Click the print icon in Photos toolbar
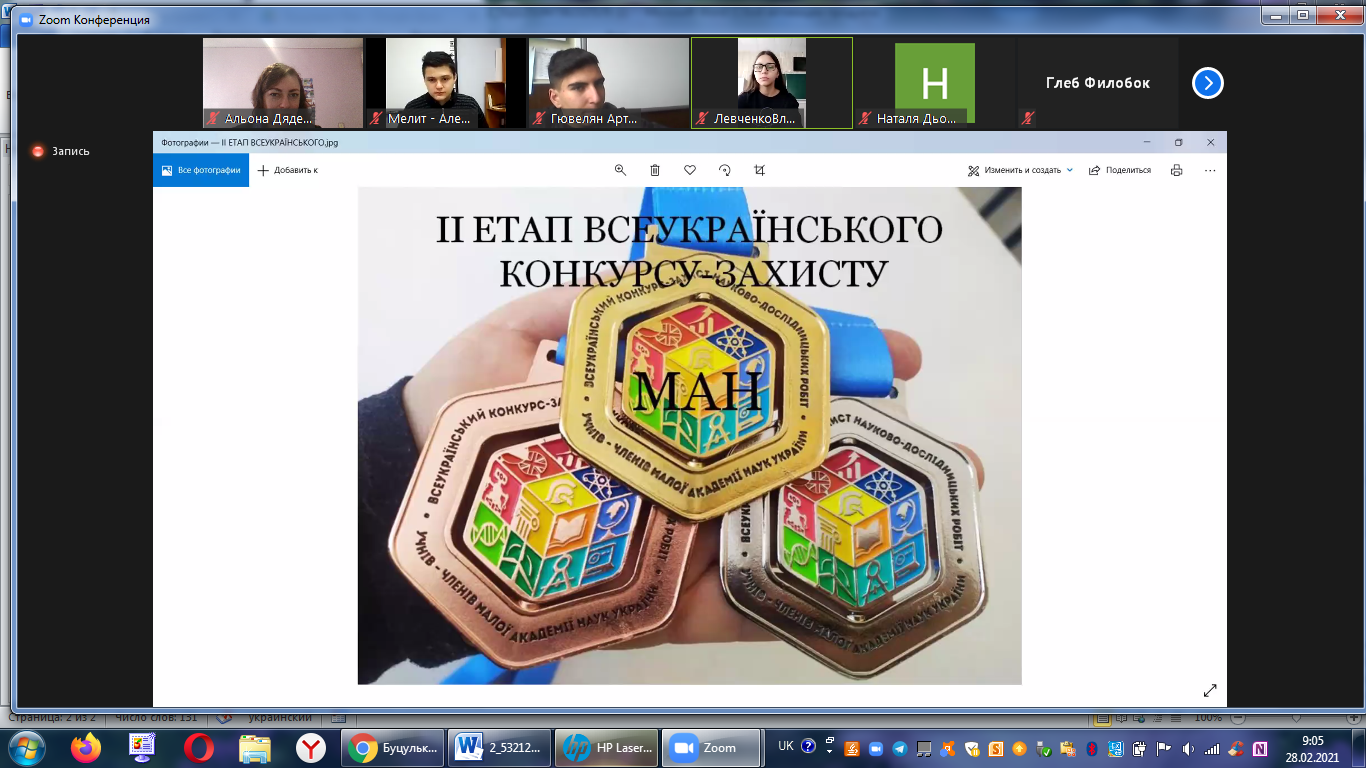 (x=1177, y=170)
